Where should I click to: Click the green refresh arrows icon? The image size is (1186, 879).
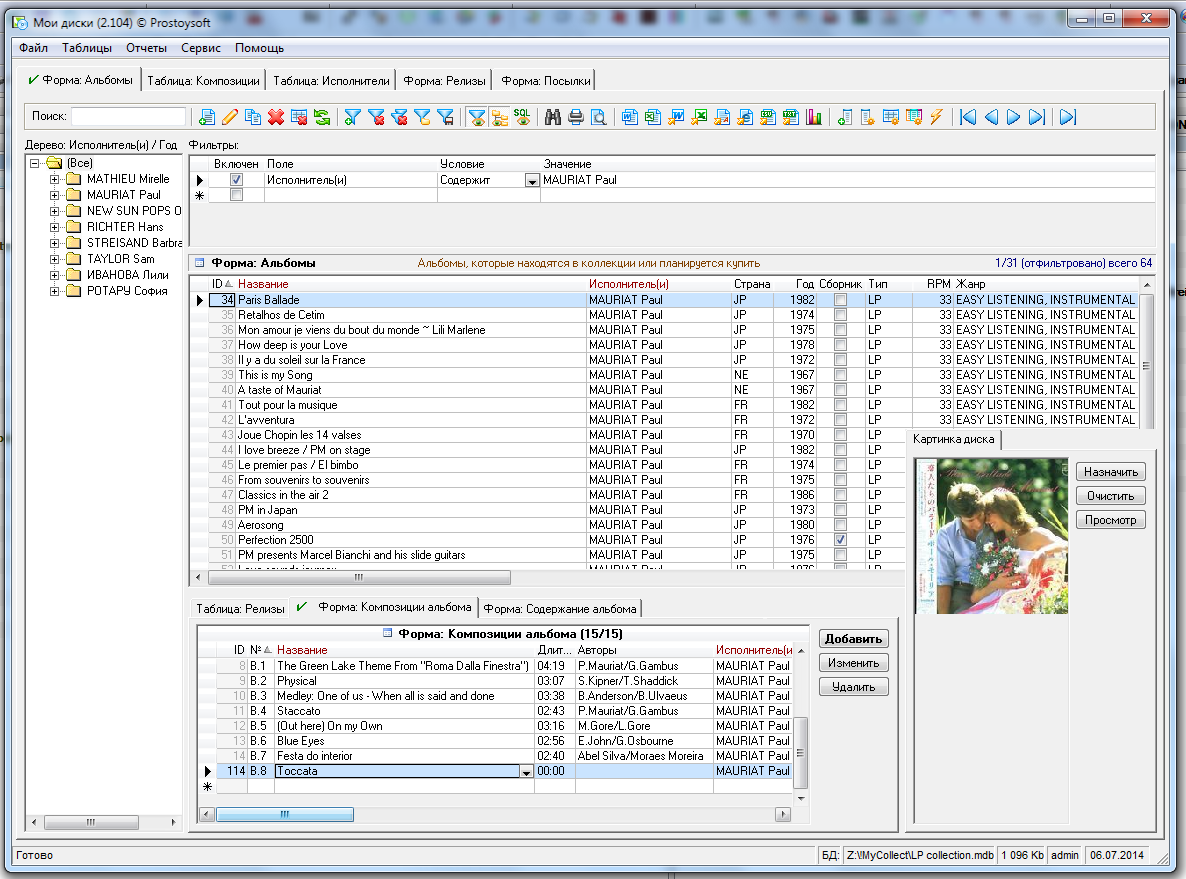pos(321,117)
